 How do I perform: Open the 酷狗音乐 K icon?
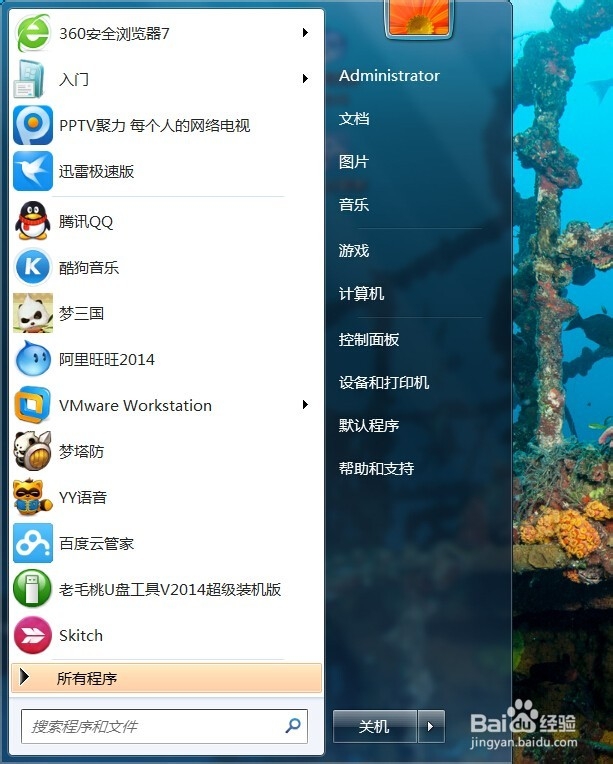pos(33,267)
